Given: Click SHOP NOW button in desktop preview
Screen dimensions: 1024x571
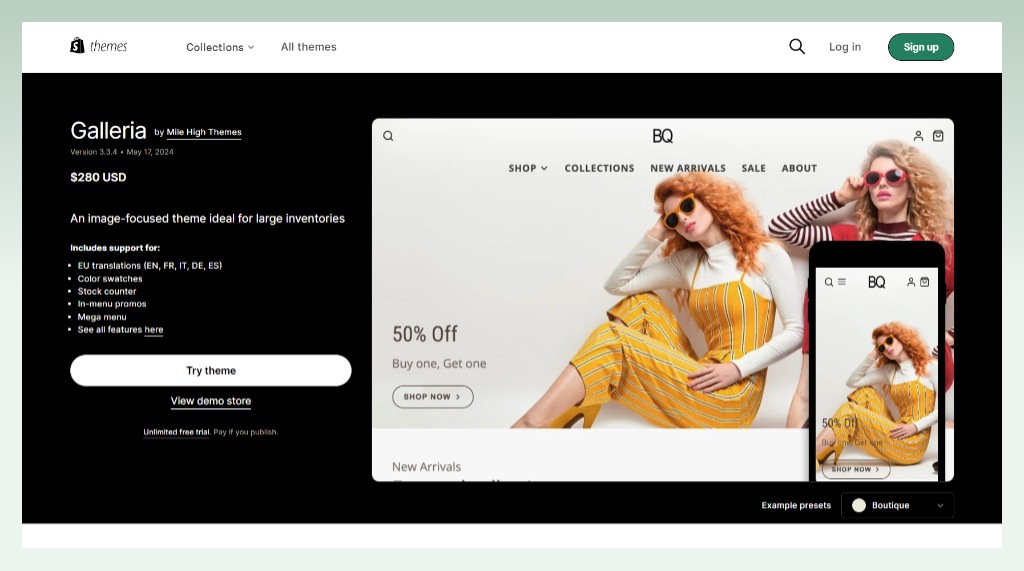Looking at the screenshot, I should (432, 397).
